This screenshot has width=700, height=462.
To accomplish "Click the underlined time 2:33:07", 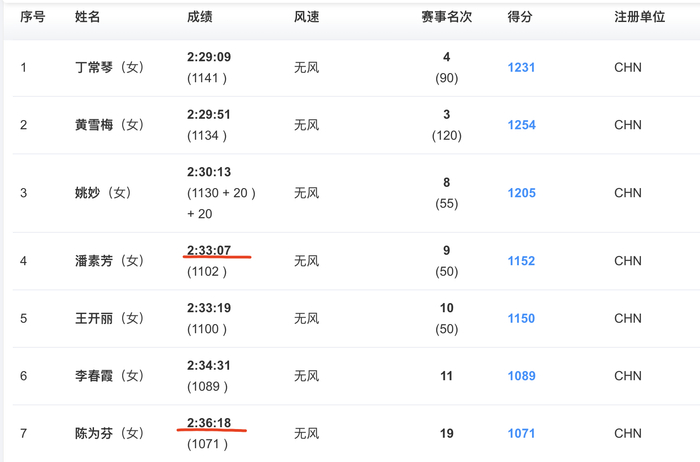I will pyautogui.click(x=209, y=250).
